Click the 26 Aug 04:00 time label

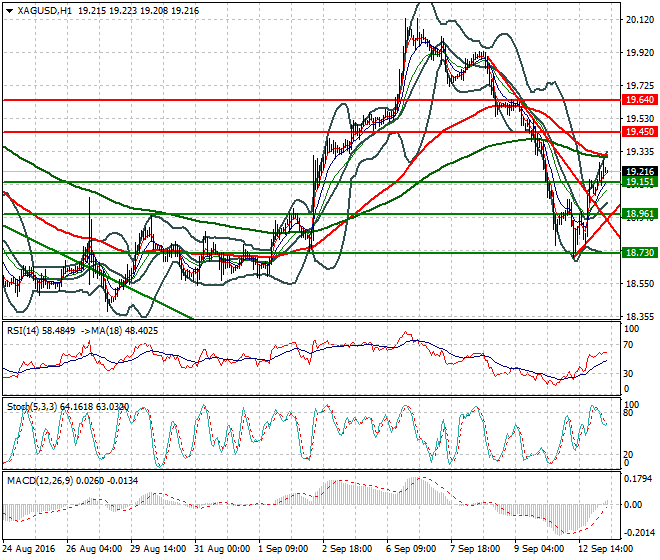[94, 549]
